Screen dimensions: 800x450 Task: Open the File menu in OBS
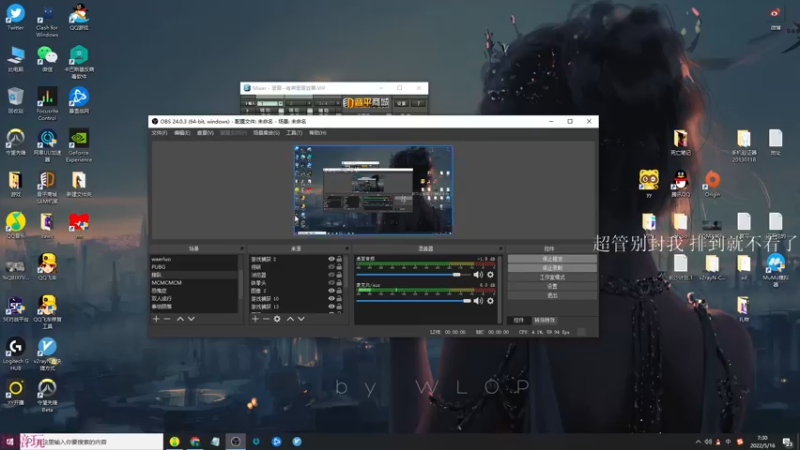[159, 133]
